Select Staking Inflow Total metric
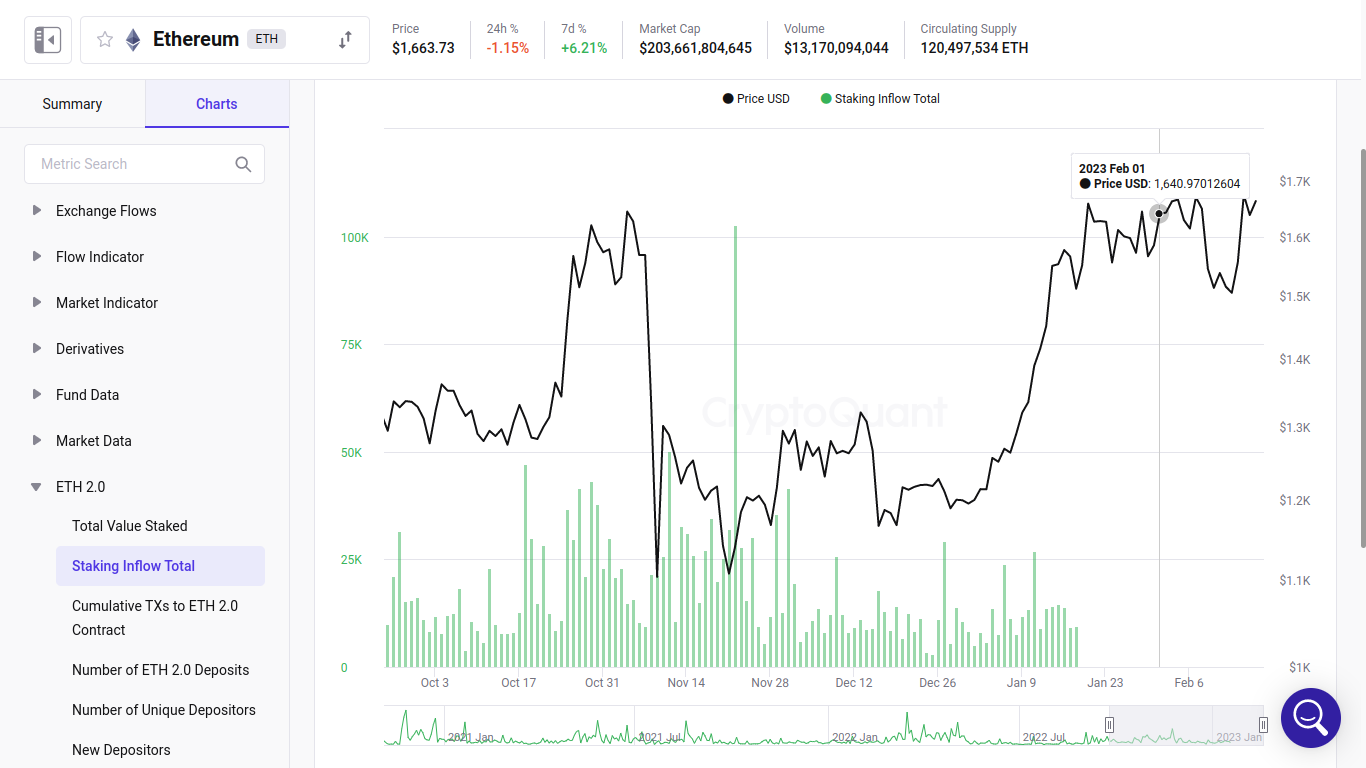The image size is (1366, 768). click(160, 566)
